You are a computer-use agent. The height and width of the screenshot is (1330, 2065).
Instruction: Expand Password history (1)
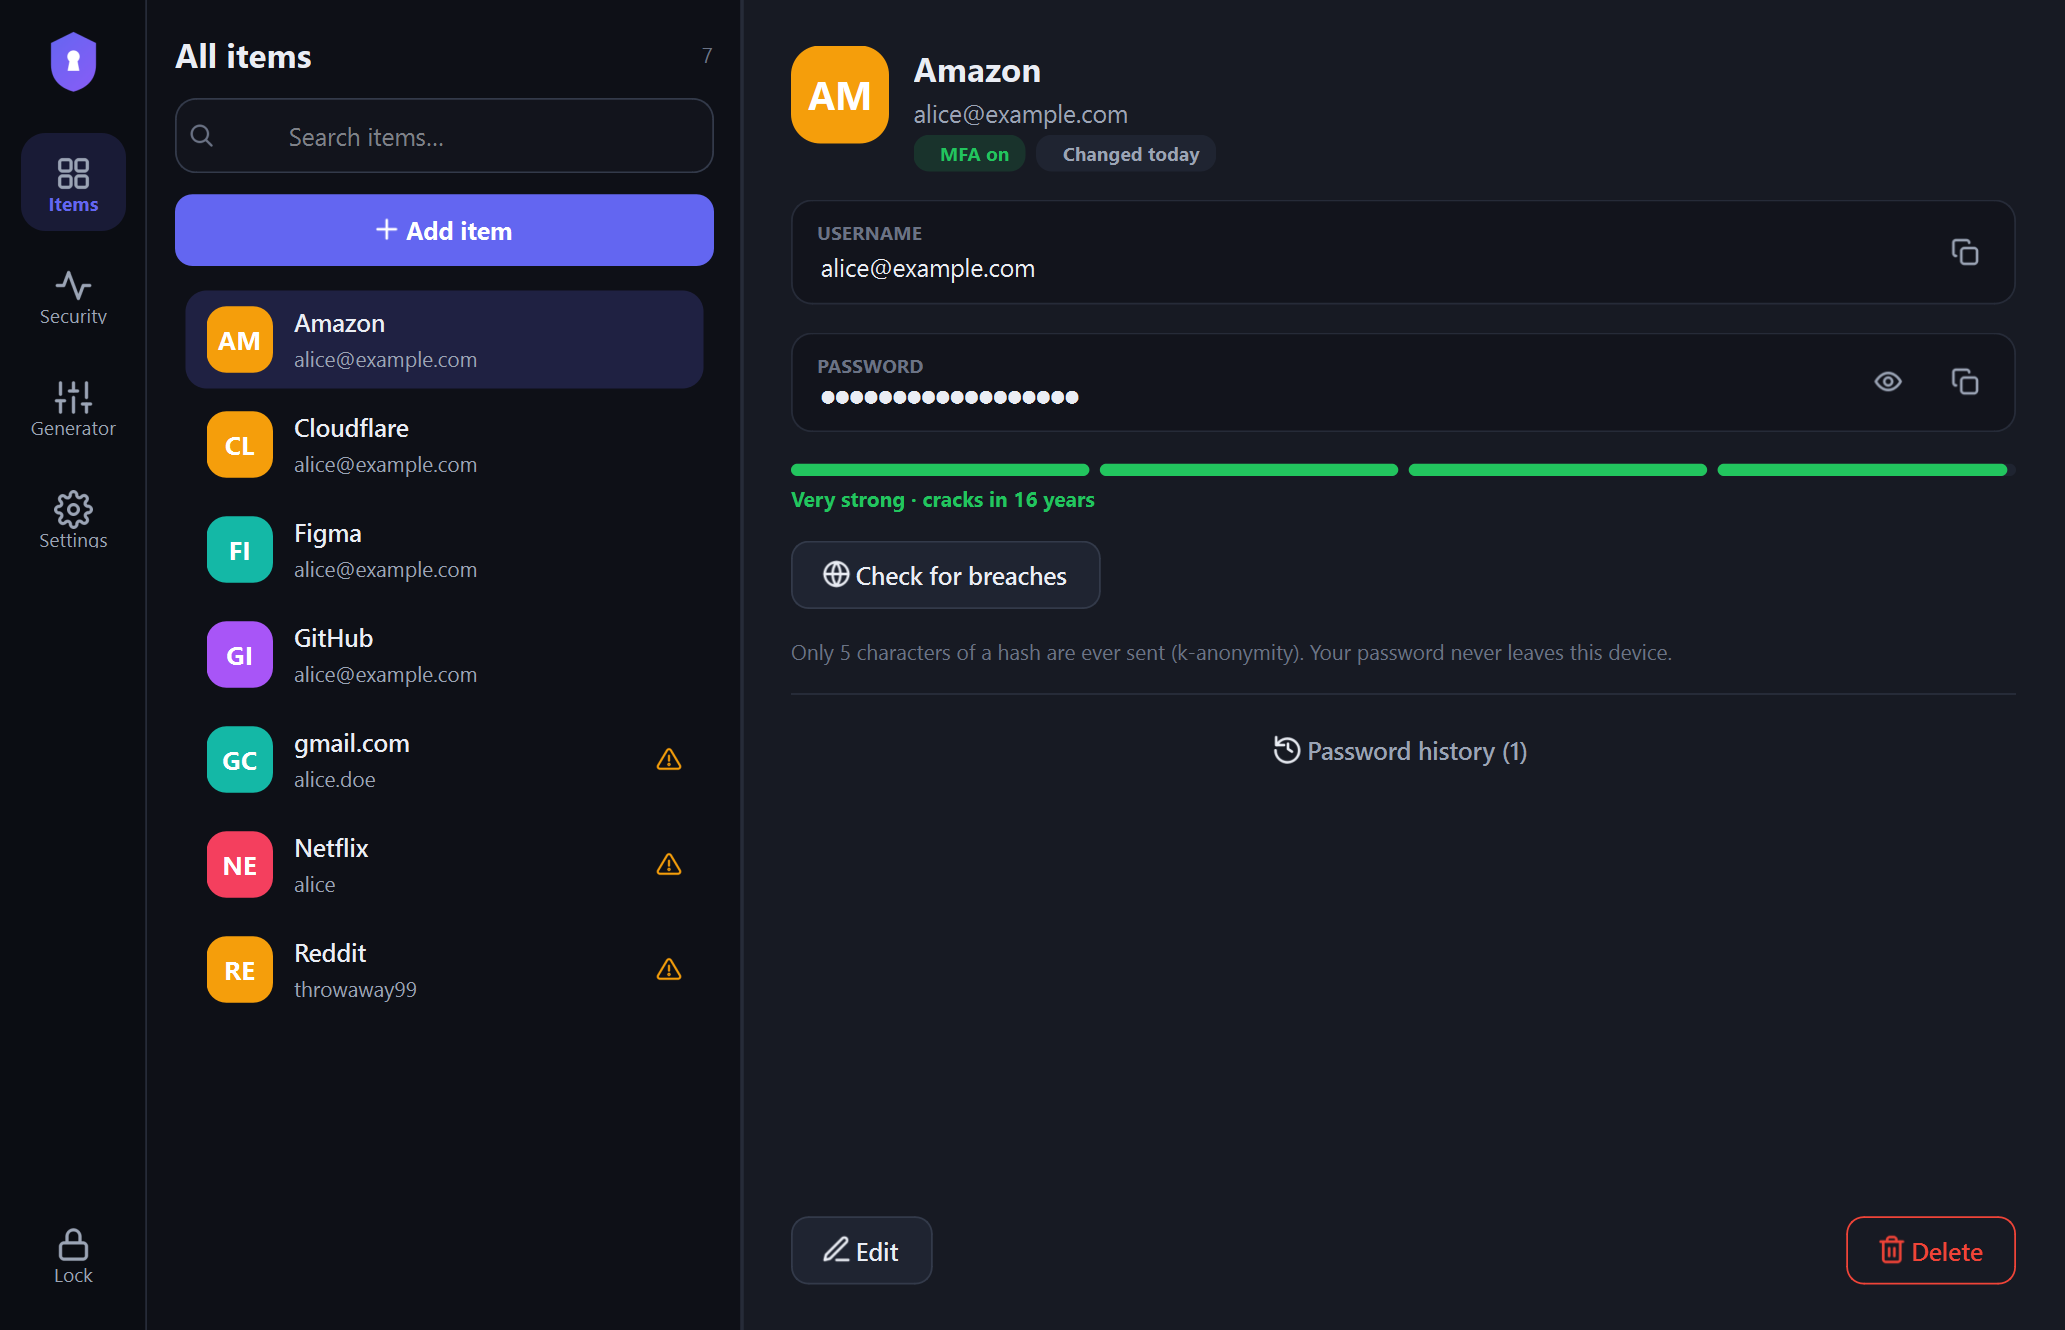(1400, 751)
